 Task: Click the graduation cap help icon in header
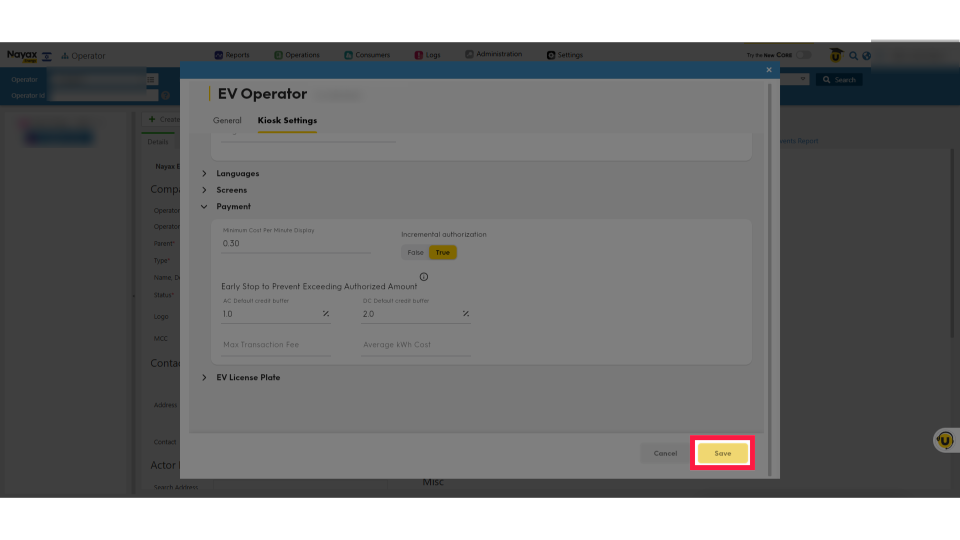click(x=835, y=55)
